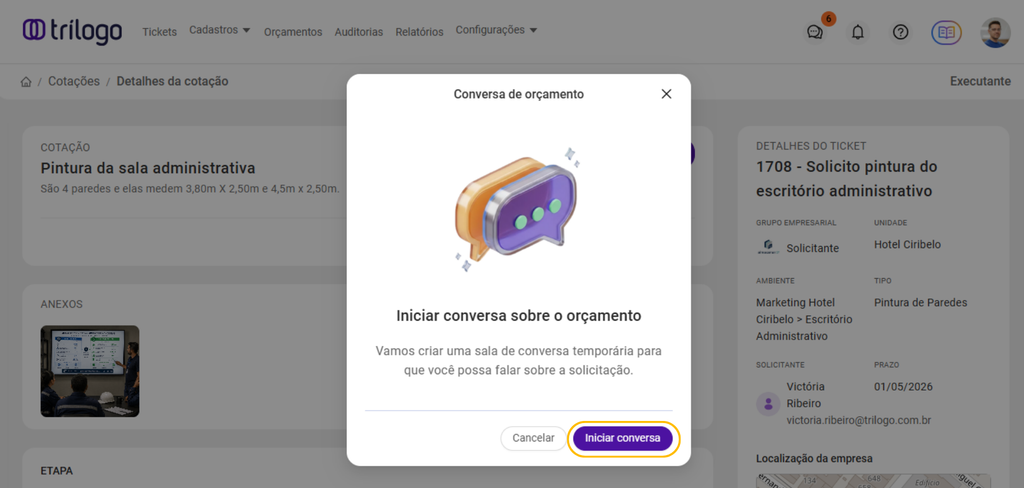Screen dimensions: 1024x488
Task: Expand the Configurações dropdown menu
Action: point(496,30)
